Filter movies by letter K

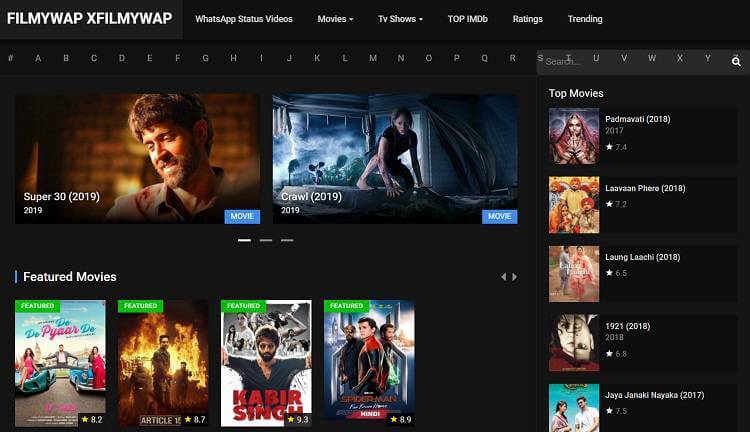click(x=317, y=58)
